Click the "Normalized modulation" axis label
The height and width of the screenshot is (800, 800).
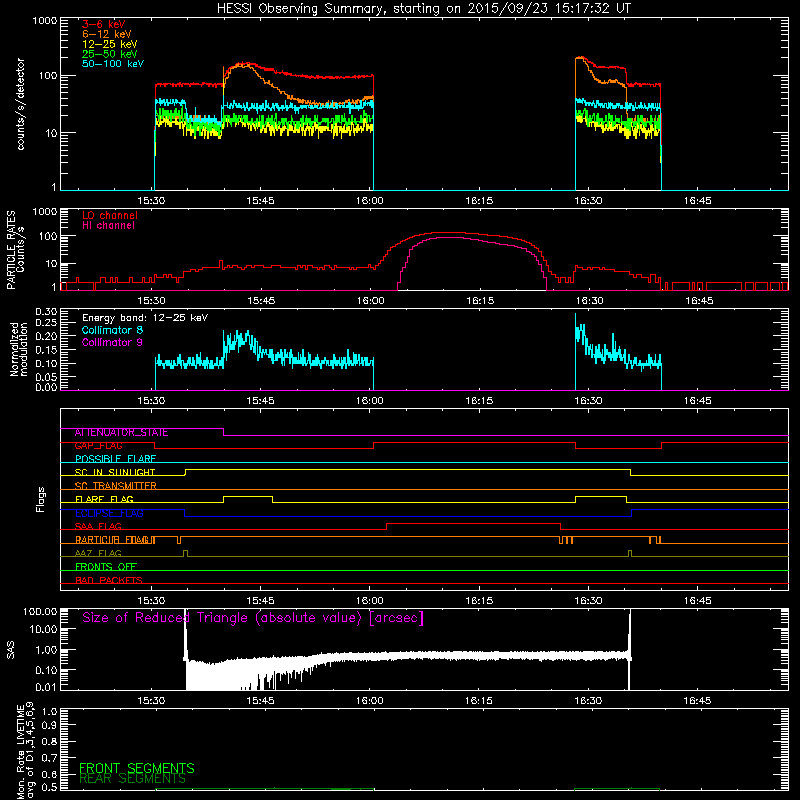pos(19,349)
